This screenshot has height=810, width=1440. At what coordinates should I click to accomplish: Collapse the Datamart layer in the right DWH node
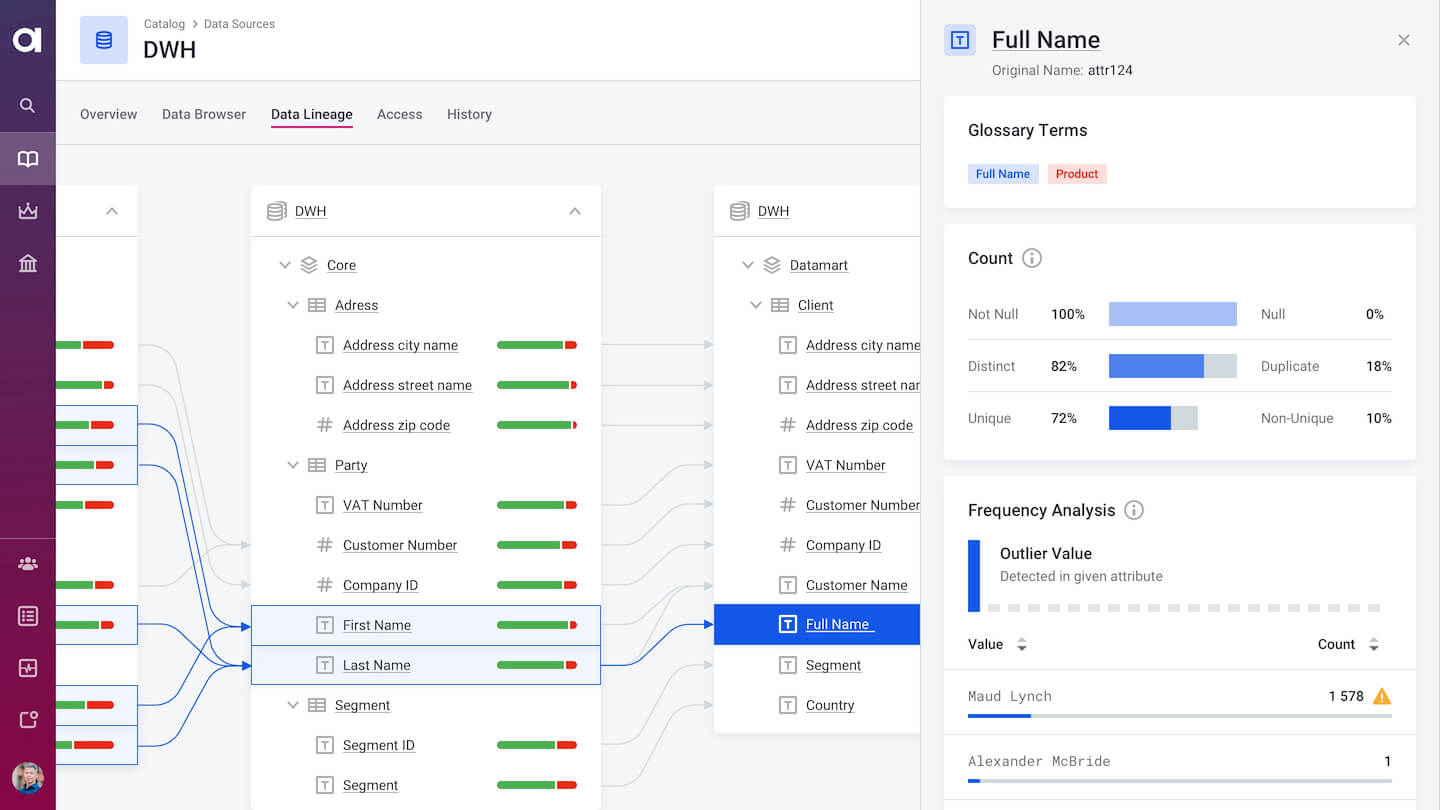[748, 265]
